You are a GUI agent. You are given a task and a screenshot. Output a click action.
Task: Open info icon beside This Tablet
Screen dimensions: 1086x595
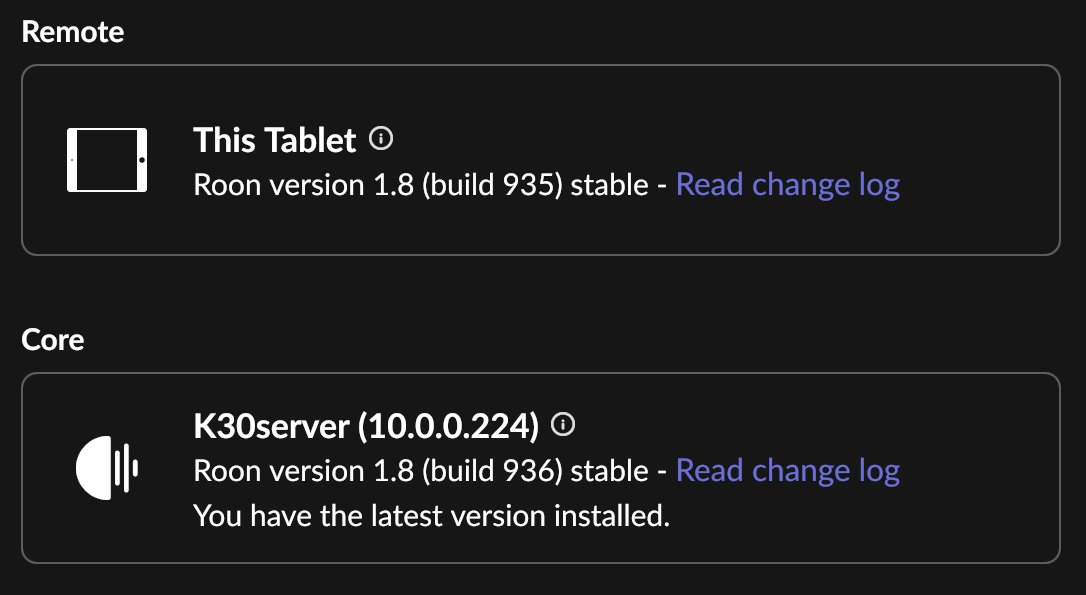(x=380, y=139)
